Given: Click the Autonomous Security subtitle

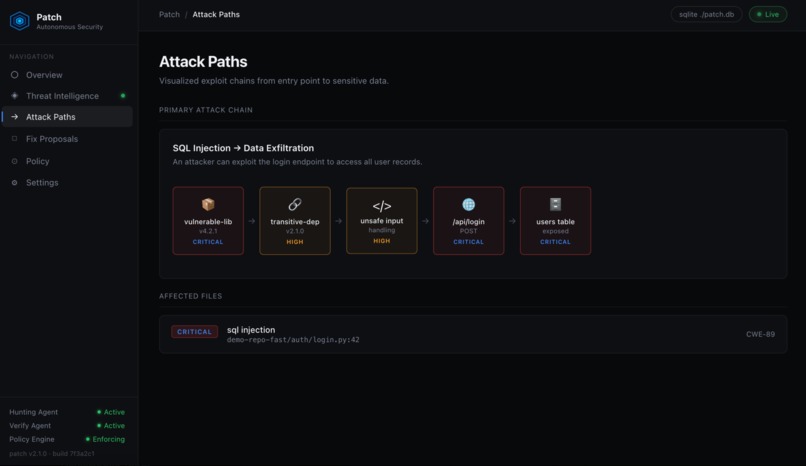Looking at the screenshot, I should 69,27.
